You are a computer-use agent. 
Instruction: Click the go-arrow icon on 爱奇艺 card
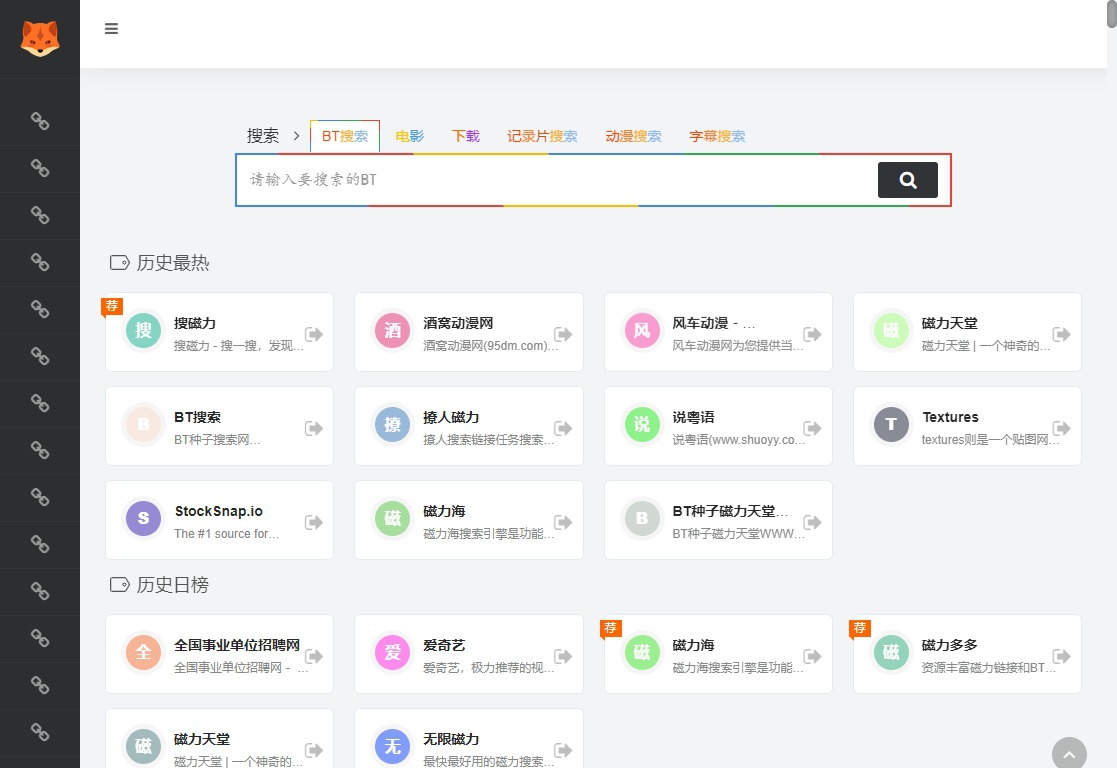click(563, 656)
